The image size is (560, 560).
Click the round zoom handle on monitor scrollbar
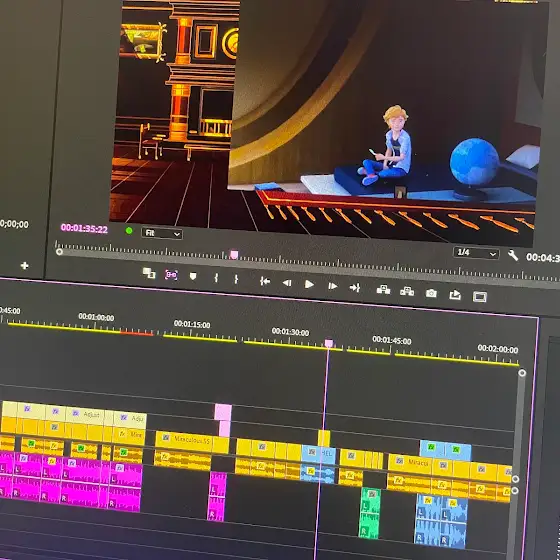point(59,252)
